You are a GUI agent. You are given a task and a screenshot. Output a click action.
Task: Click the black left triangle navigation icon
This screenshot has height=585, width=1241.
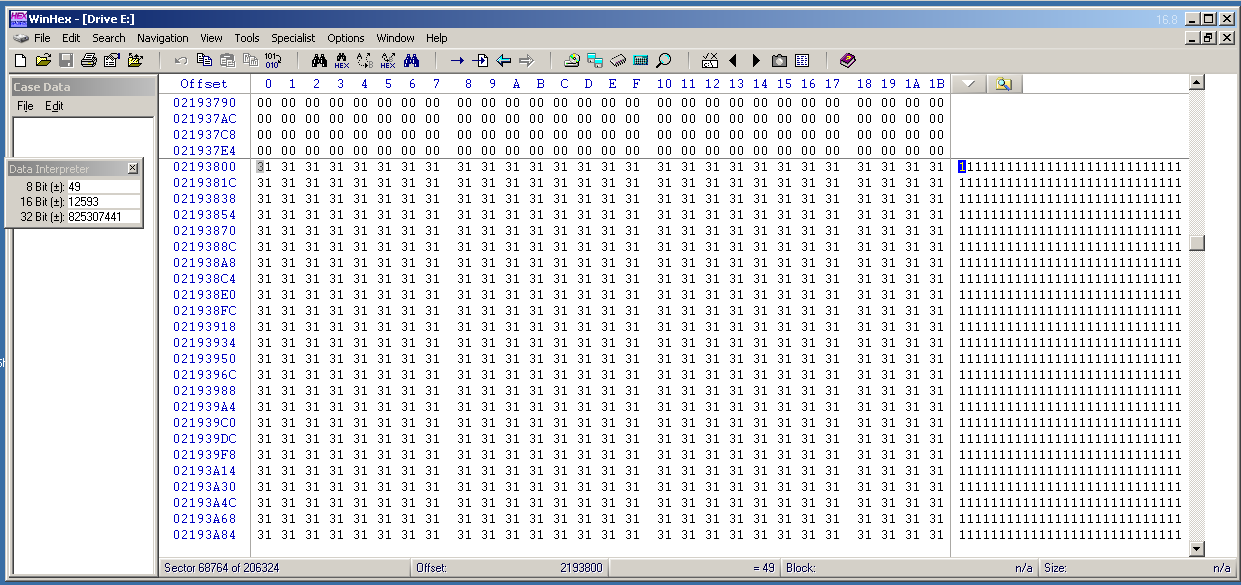click(733, 60)
